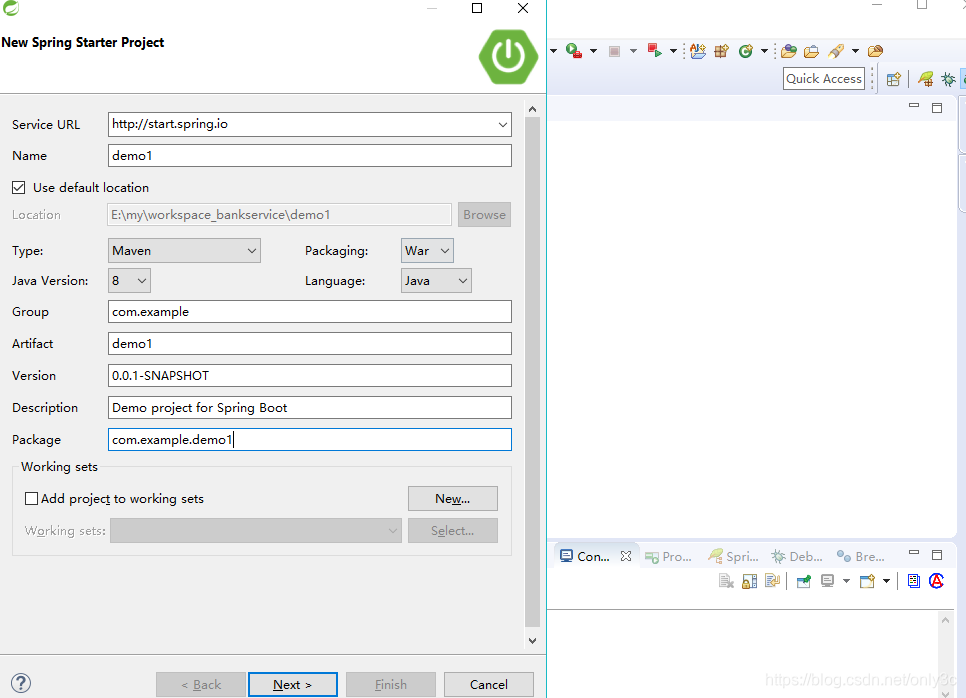Open the Display Selected Console dropdown arrow
The width and height of the screenshot is (966, 698).
click(x=846, y=581)
